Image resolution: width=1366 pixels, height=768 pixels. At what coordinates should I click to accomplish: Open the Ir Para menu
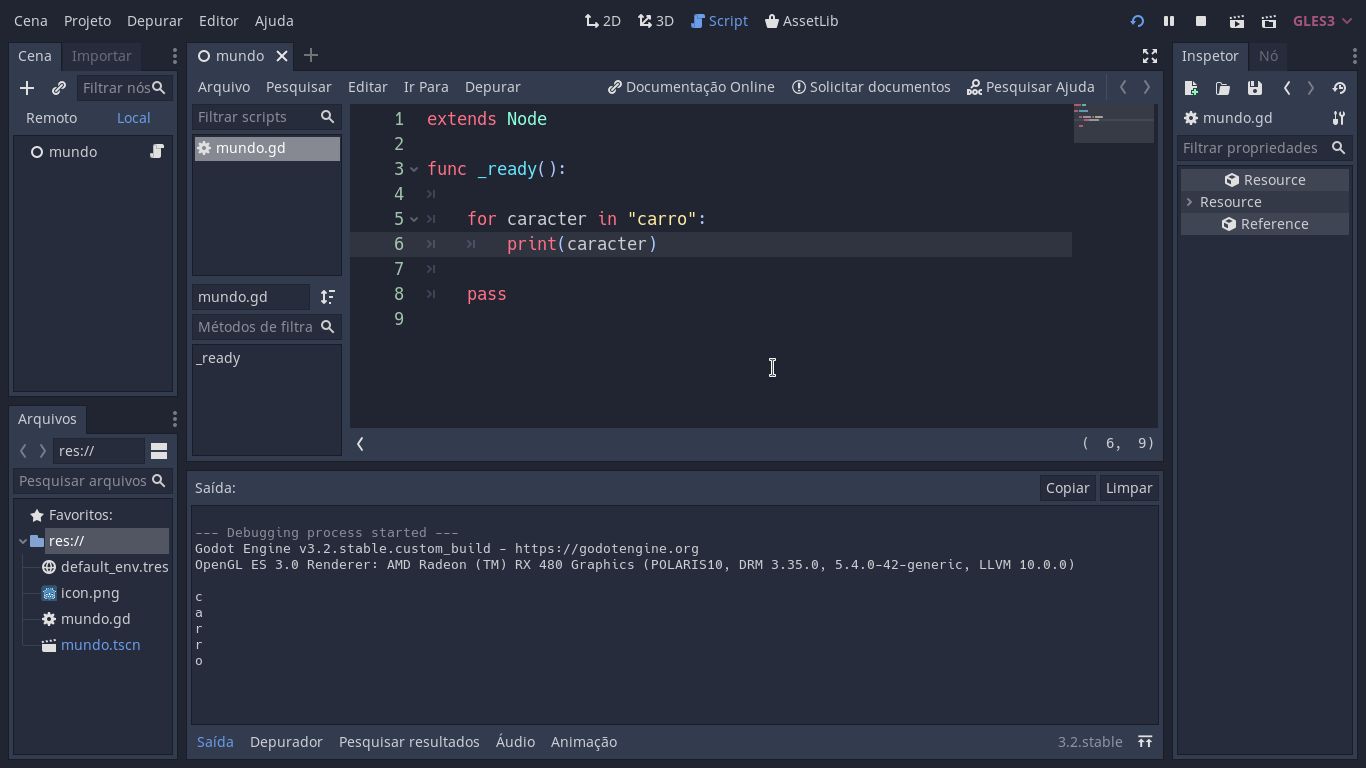tap(426, 87)
